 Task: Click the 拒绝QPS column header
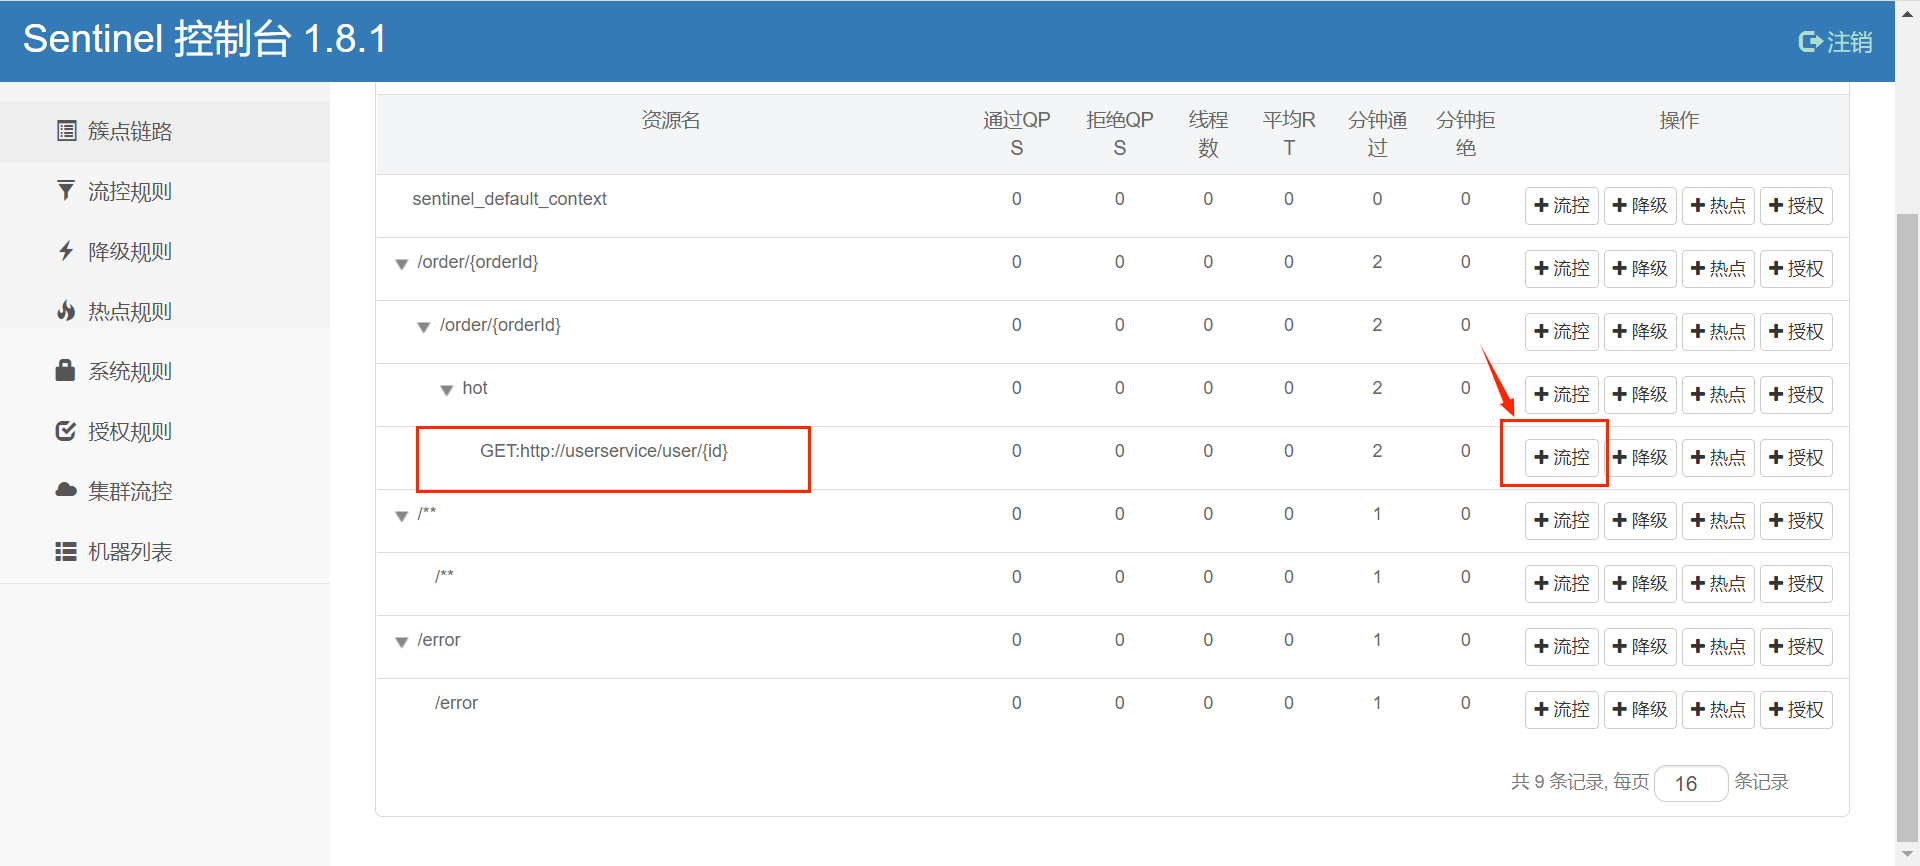pyautogui.click(x=1119, y=134)
